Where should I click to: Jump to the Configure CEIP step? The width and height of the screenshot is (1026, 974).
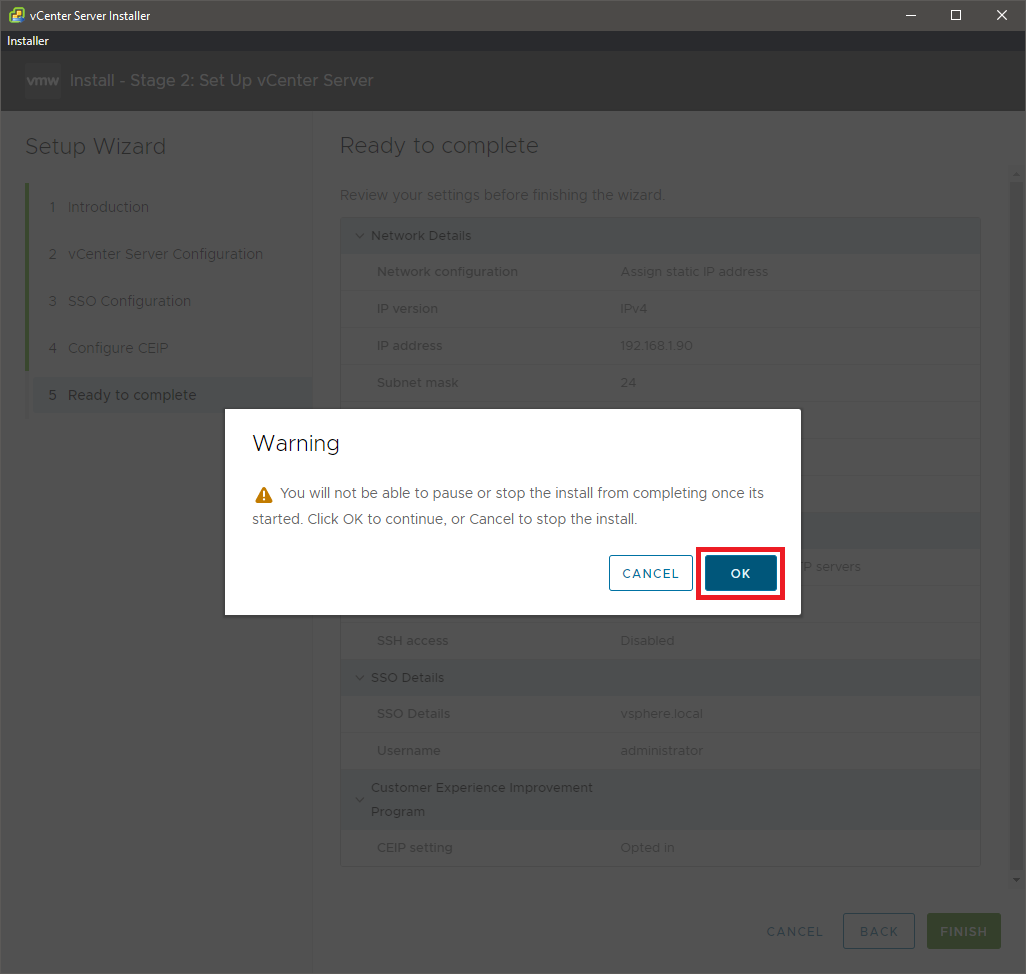coord(118,348)
